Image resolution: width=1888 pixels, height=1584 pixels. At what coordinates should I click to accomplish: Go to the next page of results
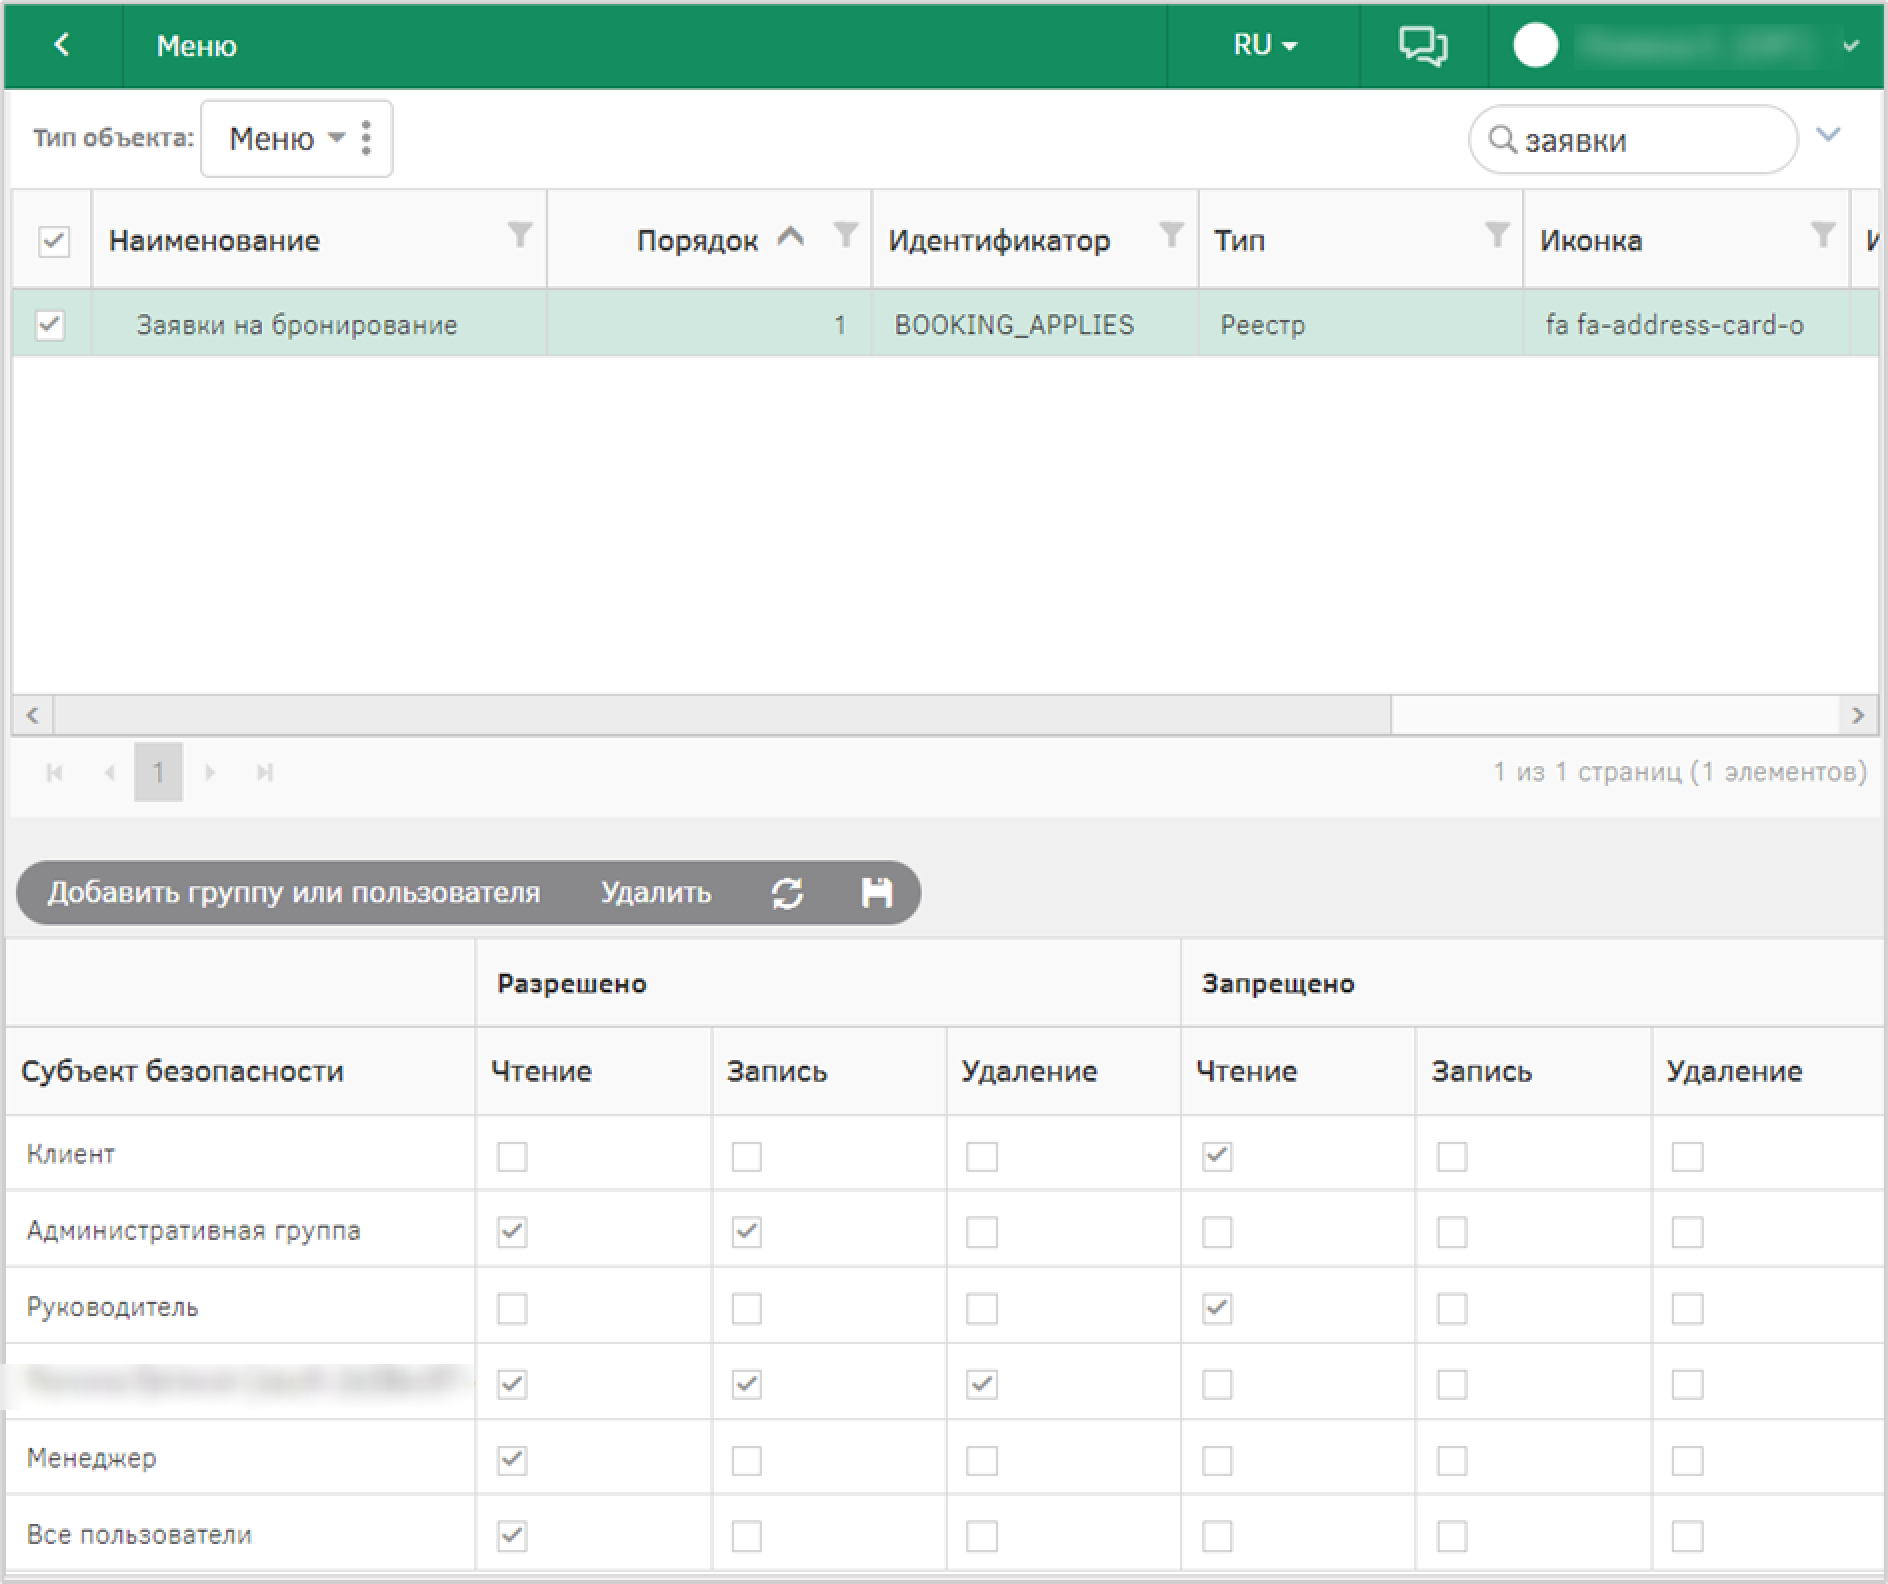[210, 772]
